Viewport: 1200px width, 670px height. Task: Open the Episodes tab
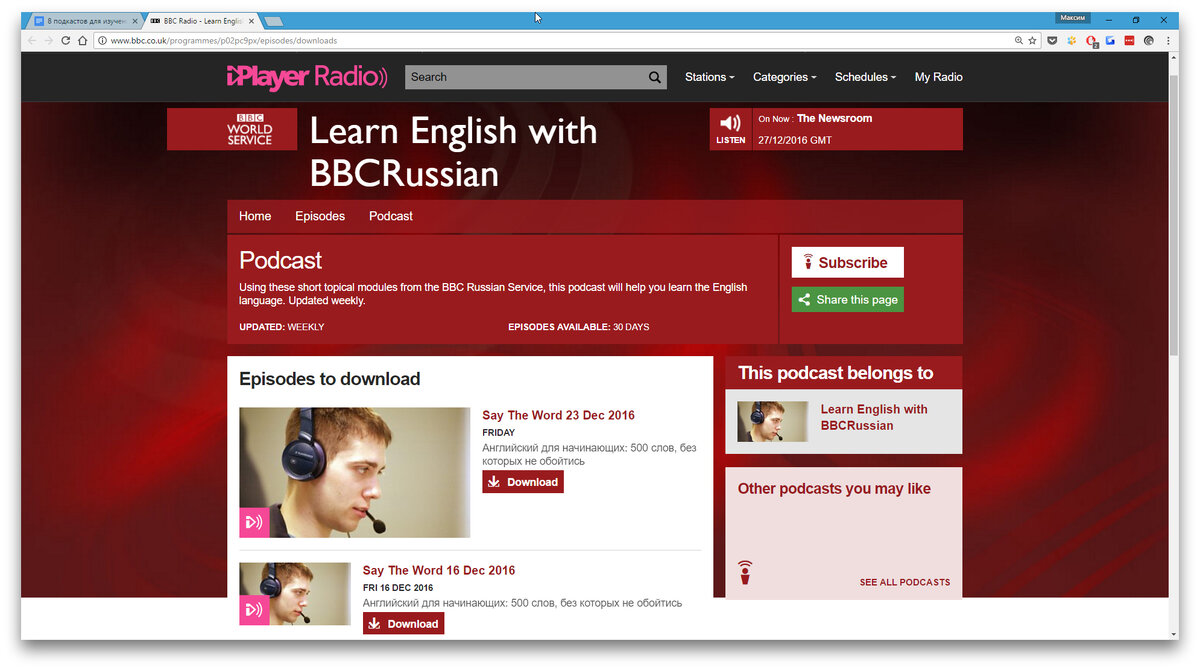[320, 216]
